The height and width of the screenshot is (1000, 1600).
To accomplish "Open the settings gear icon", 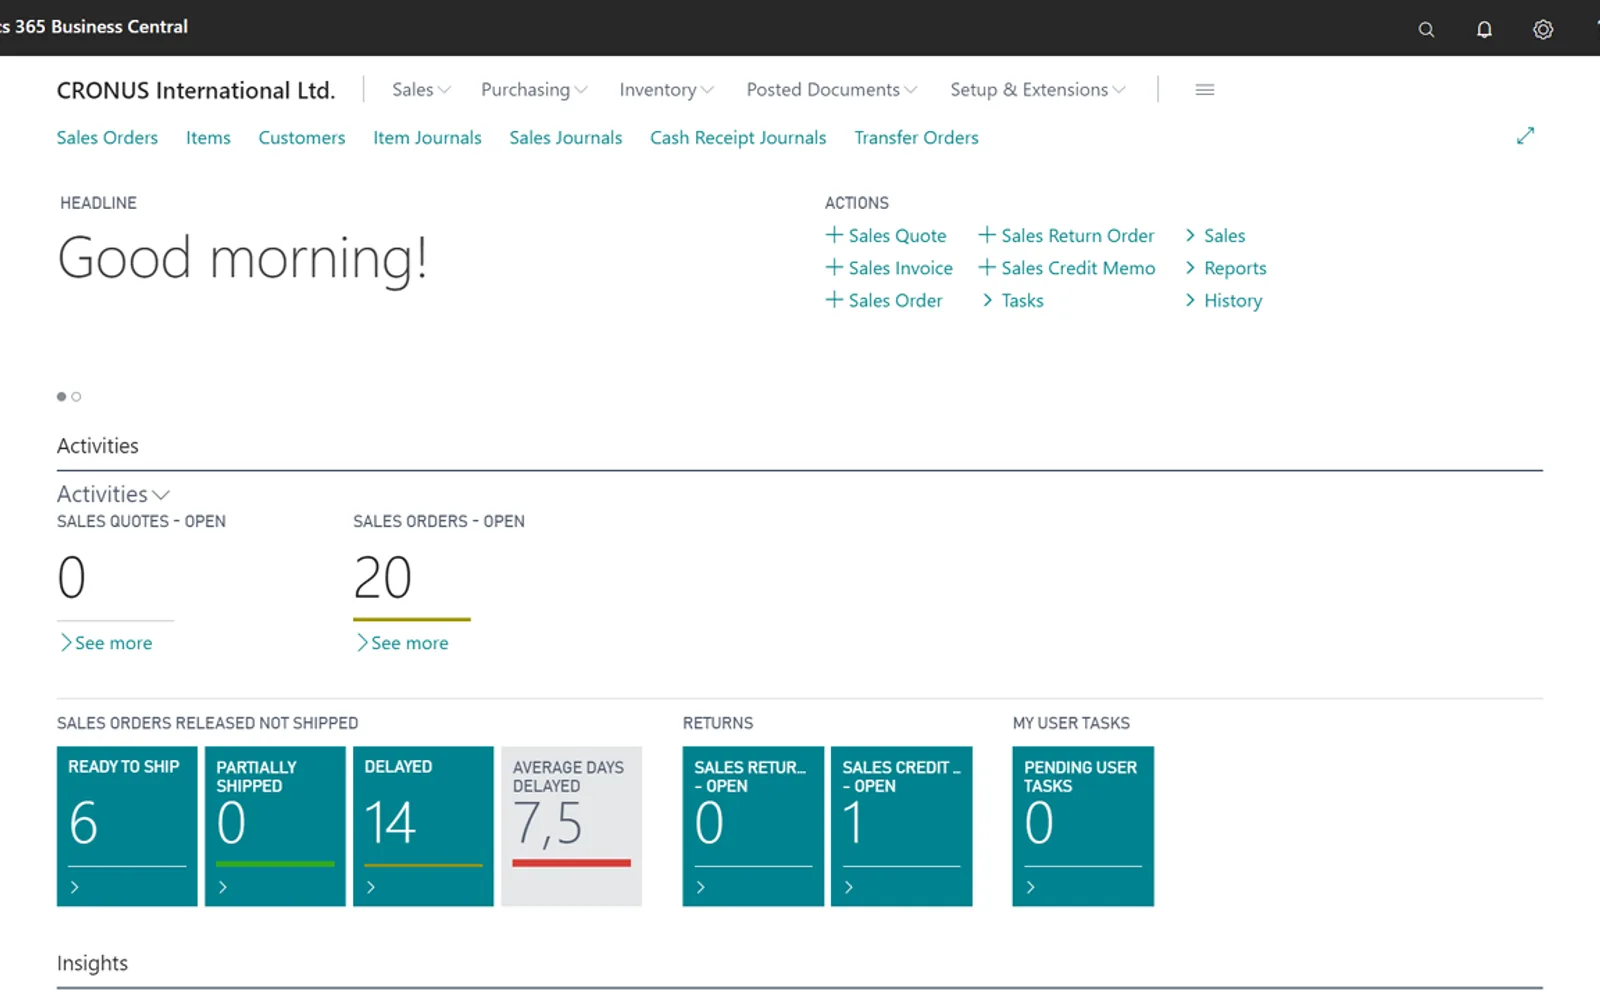I will point(1543,29).
